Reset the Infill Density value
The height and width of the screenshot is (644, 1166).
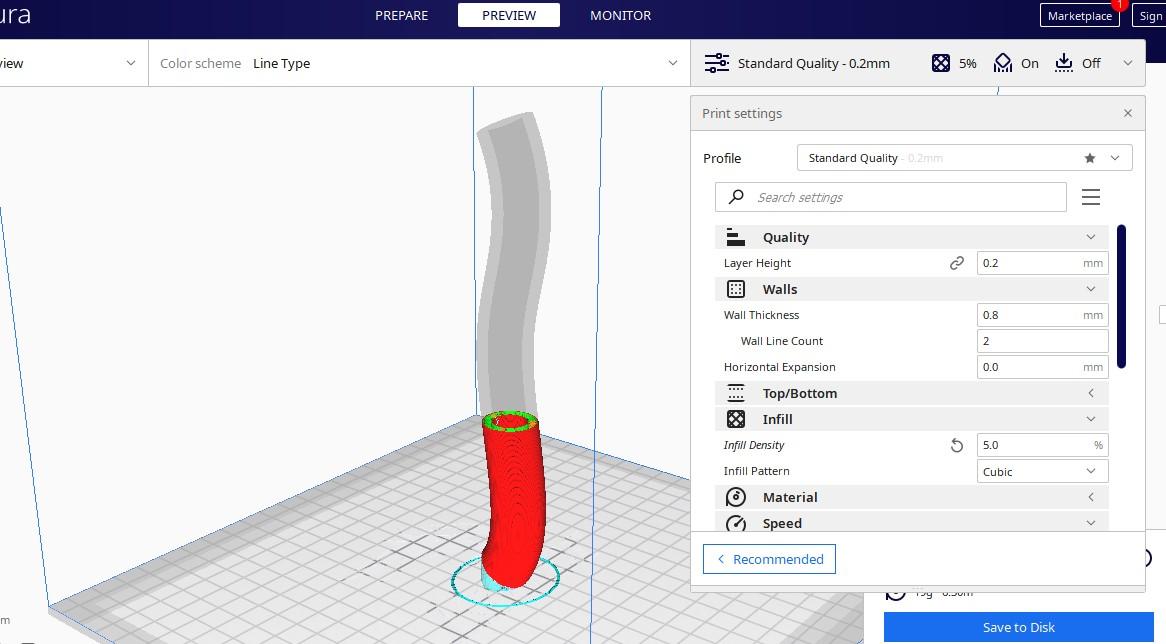pyautogui.click(x=956, y=445)
